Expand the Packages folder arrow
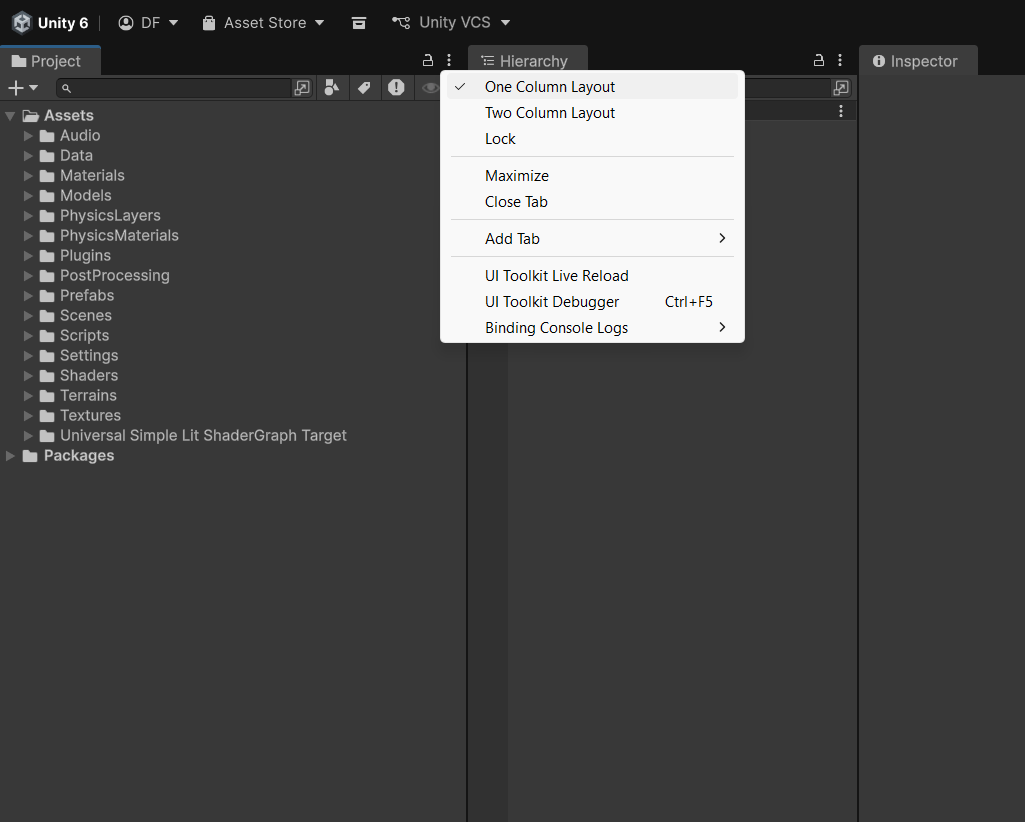 pos(10,456)
